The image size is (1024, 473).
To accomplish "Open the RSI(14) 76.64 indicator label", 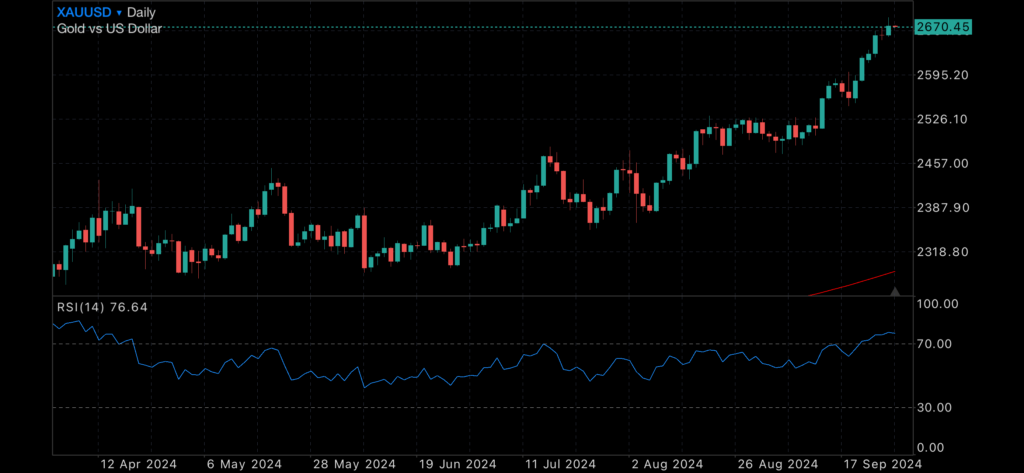I will pyautogui.click(x=102, y=307).
